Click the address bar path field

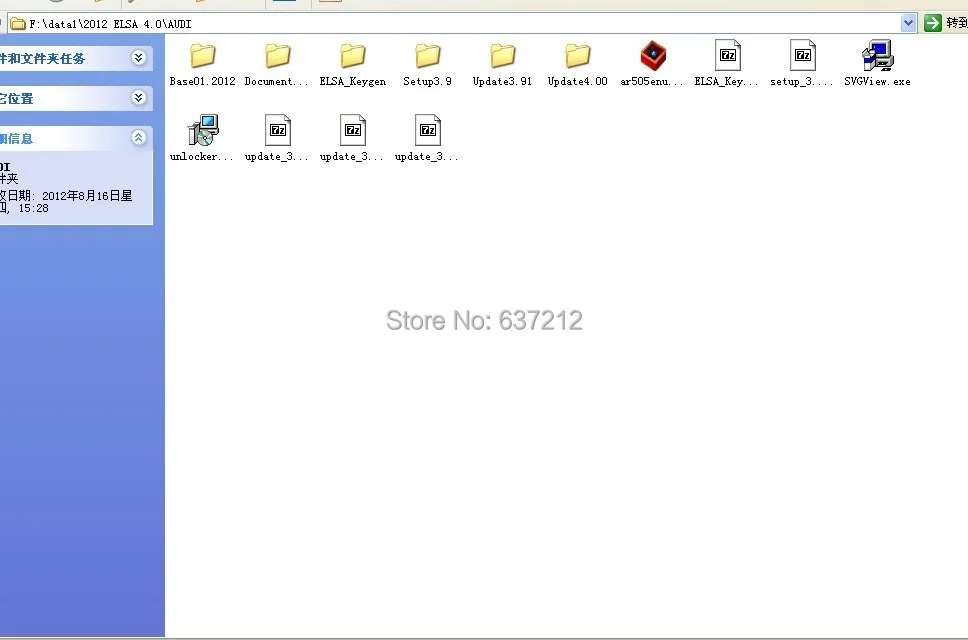coord(455,24)
